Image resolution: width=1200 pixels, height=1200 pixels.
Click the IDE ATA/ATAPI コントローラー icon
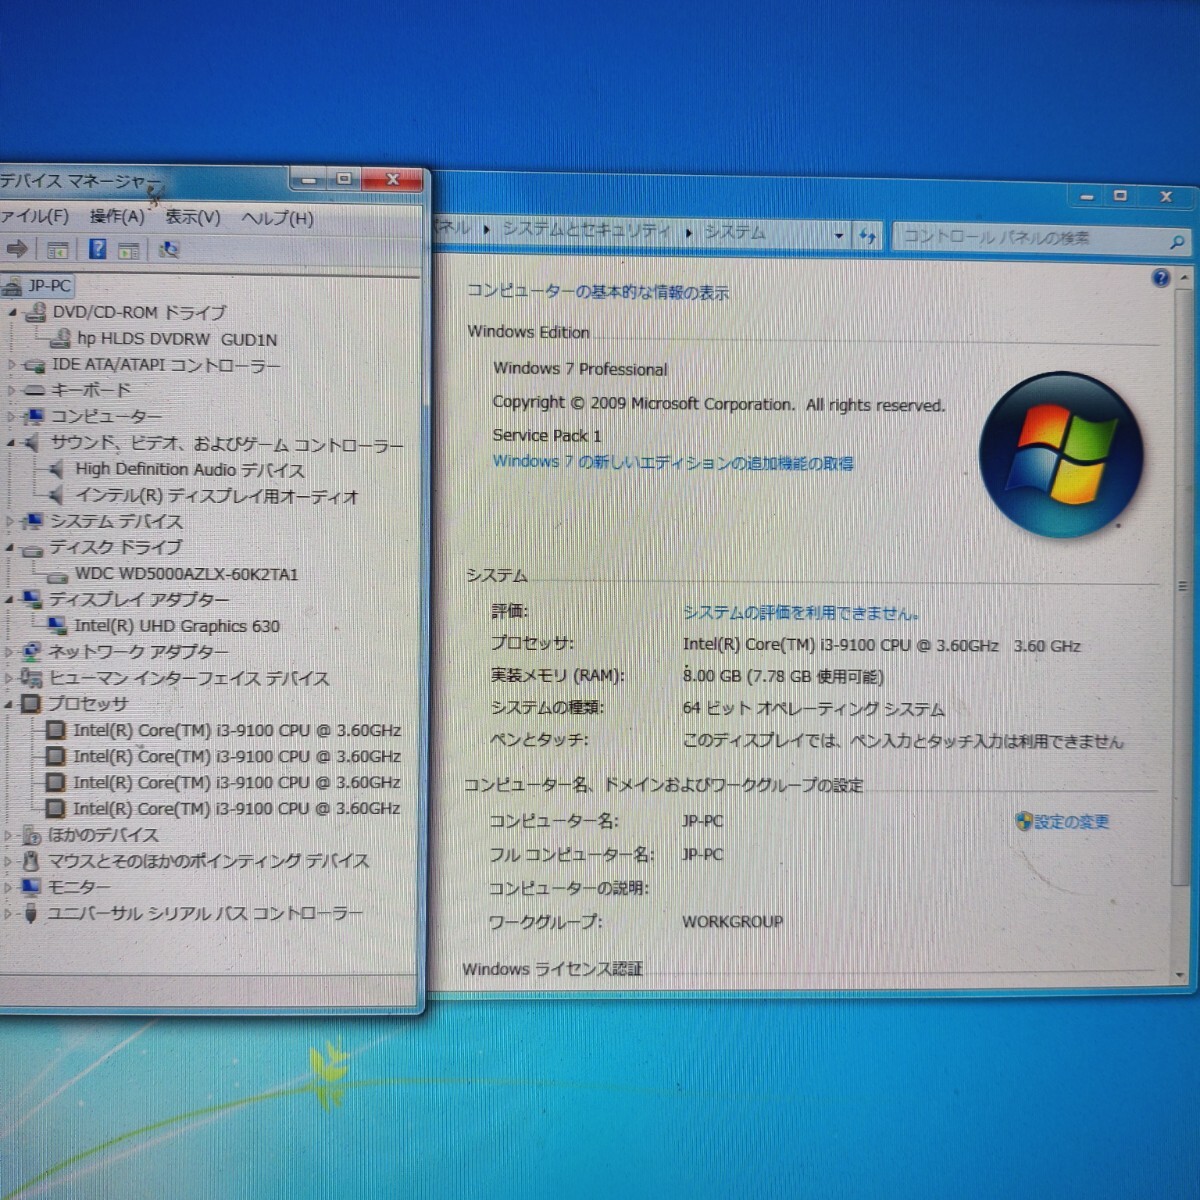[36, 365]
